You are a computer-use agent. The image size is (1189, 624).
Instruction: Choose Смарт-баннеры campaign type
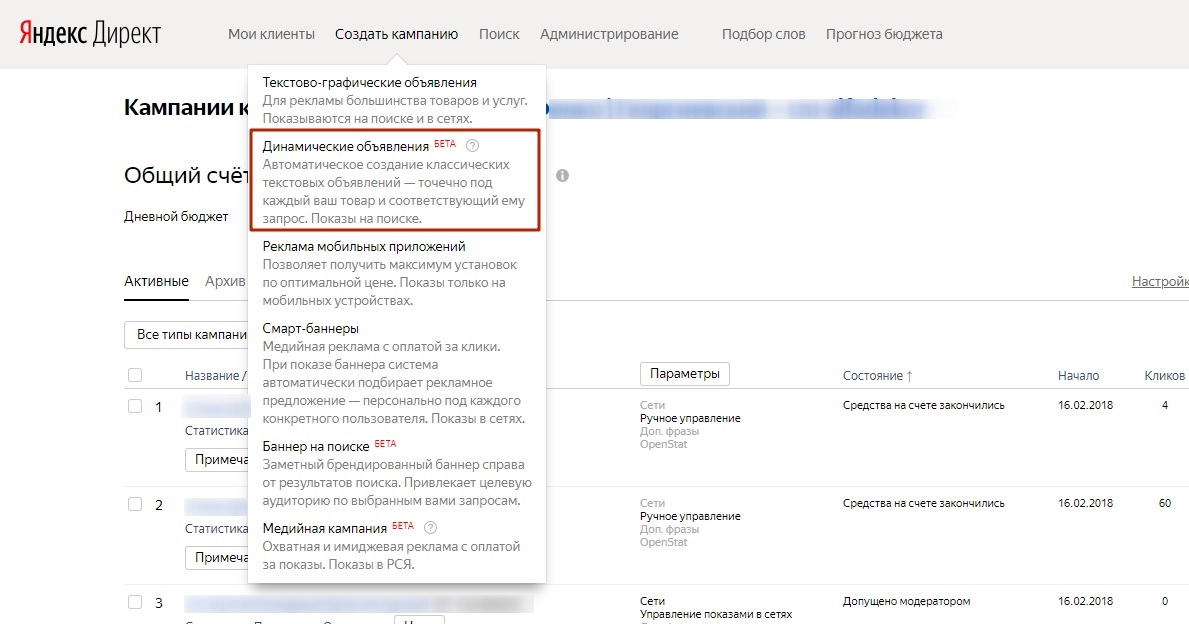pos(311,328)
